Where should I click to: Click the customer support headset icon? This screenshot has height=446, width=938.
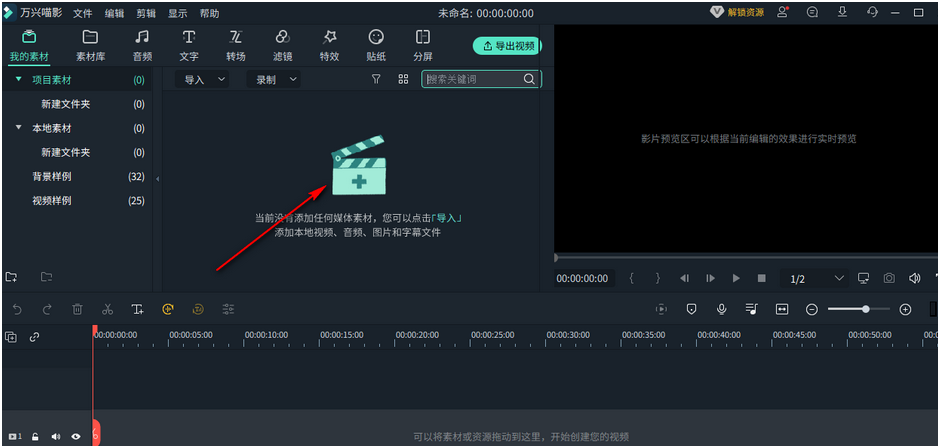tap(872, 12)
